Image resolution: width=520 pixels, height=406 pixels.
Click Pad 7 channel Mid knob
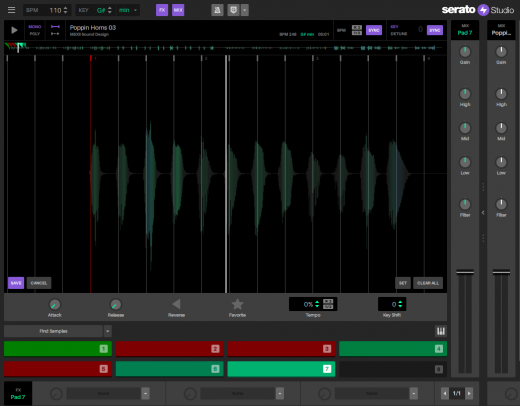(465, 128)
